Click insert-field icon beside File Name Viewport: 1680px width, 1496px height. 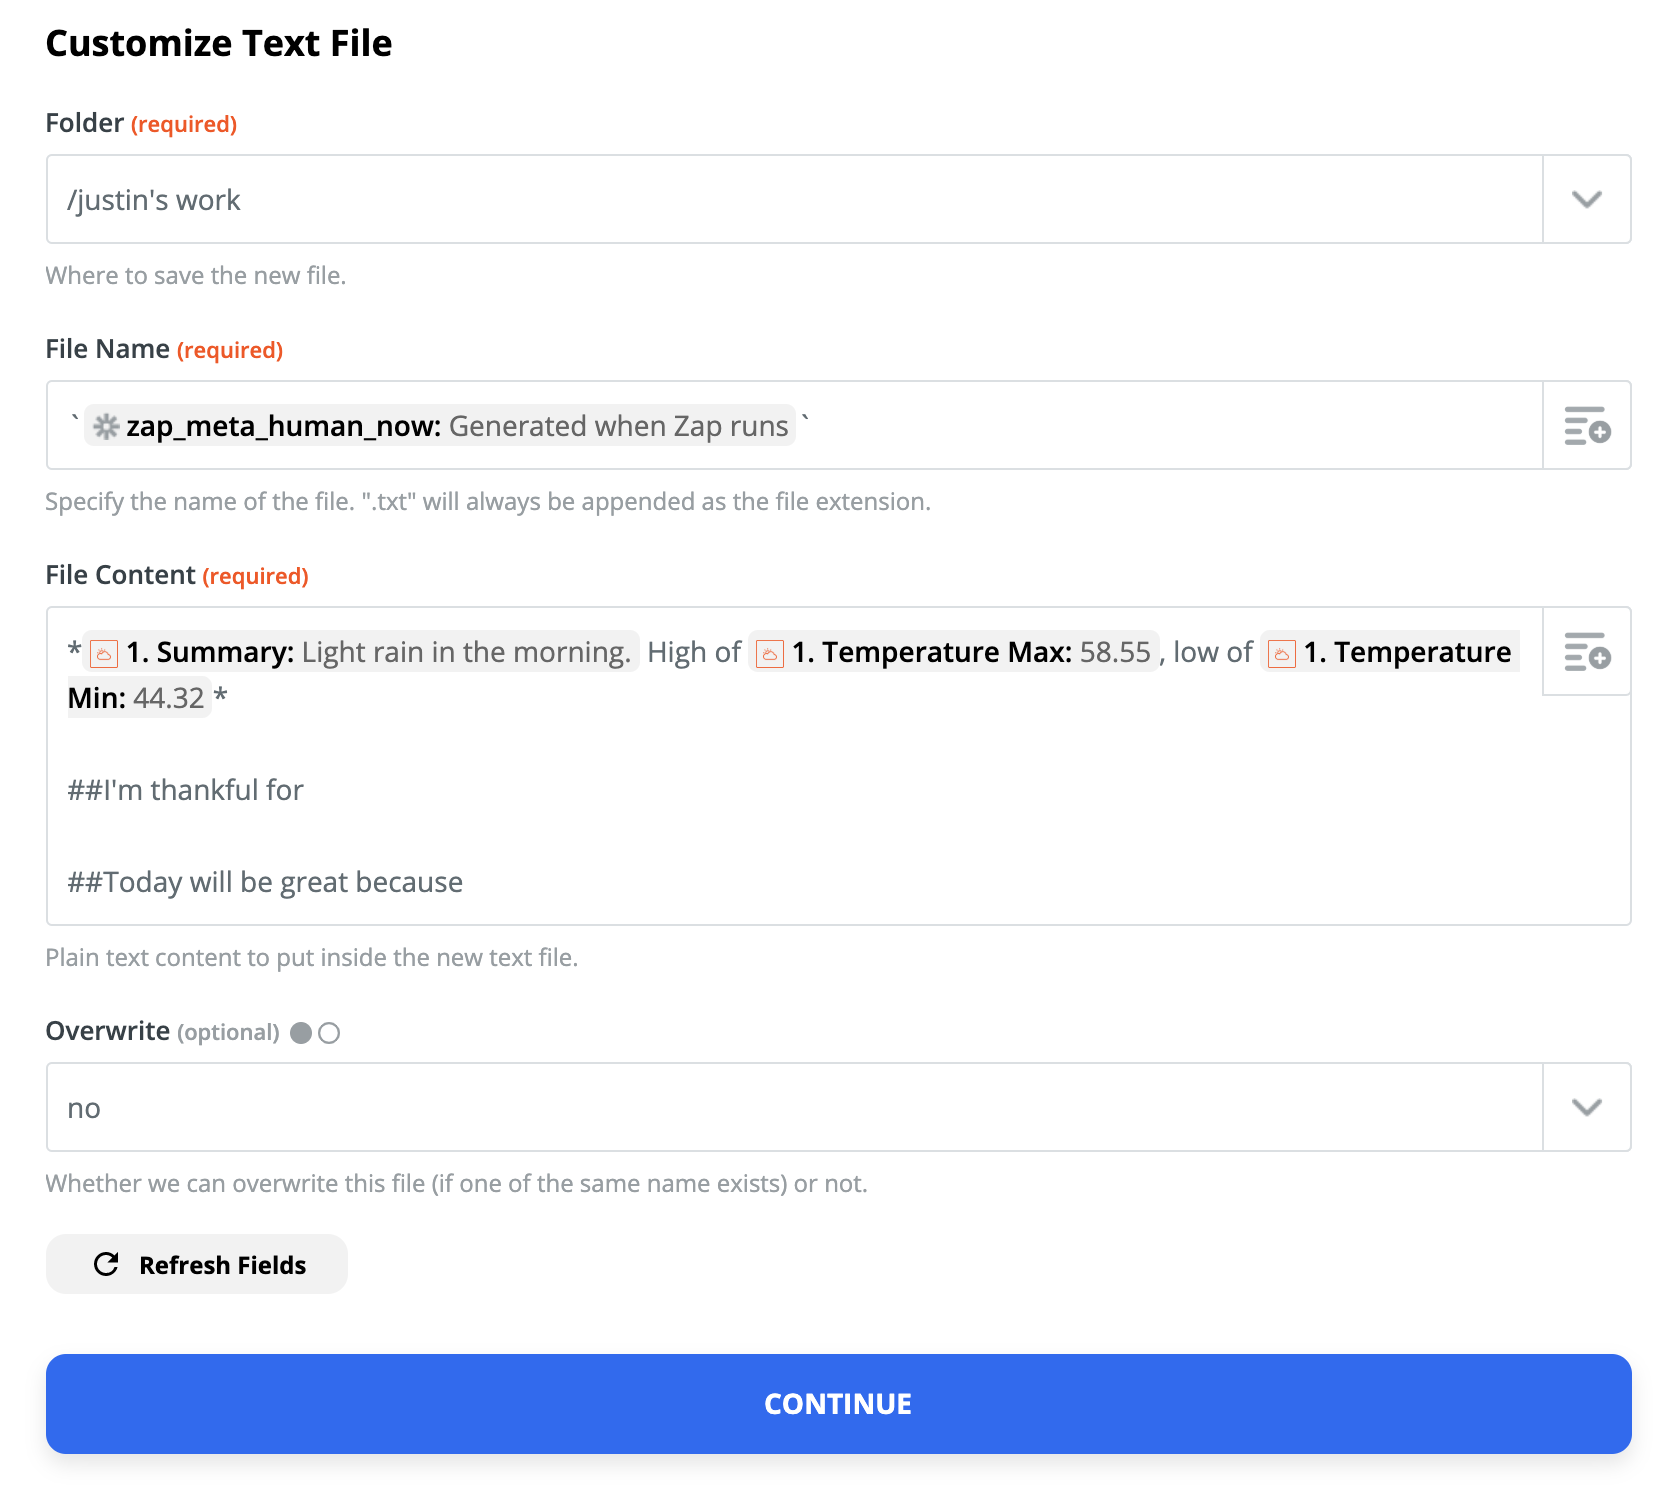click(1587, 425)
